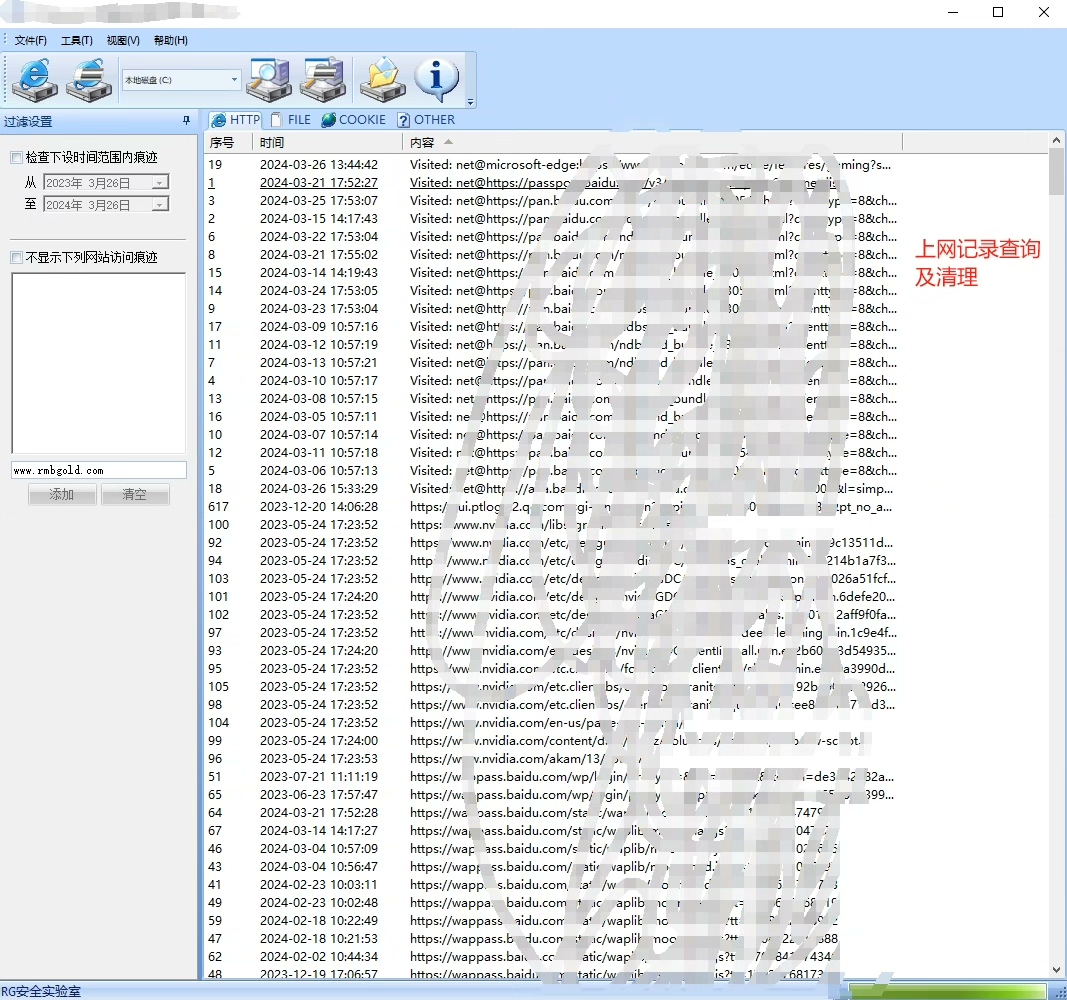Select row with time 2023-05-24 17:24:00
Viewport: 1067px width, 1000px height.
(x=551, y=741)
